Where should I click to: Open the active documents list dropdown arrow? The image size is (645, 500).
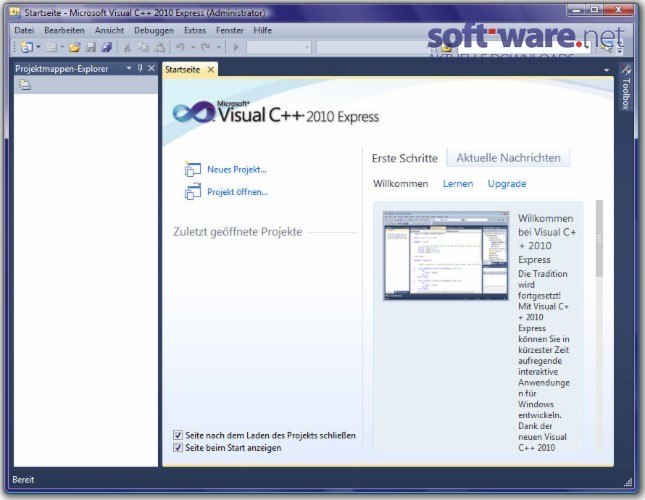pos(606,70)
